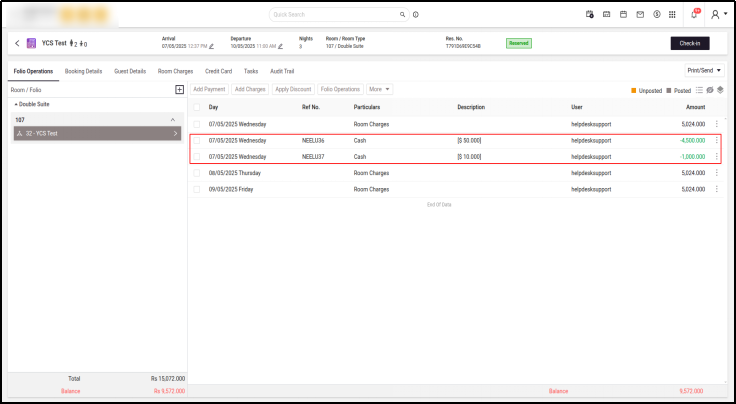The width and height of the screenshot is (736, 404).
Task: Toggle the hidden-eye icon near Posted legend
Action: coord(710,90)
